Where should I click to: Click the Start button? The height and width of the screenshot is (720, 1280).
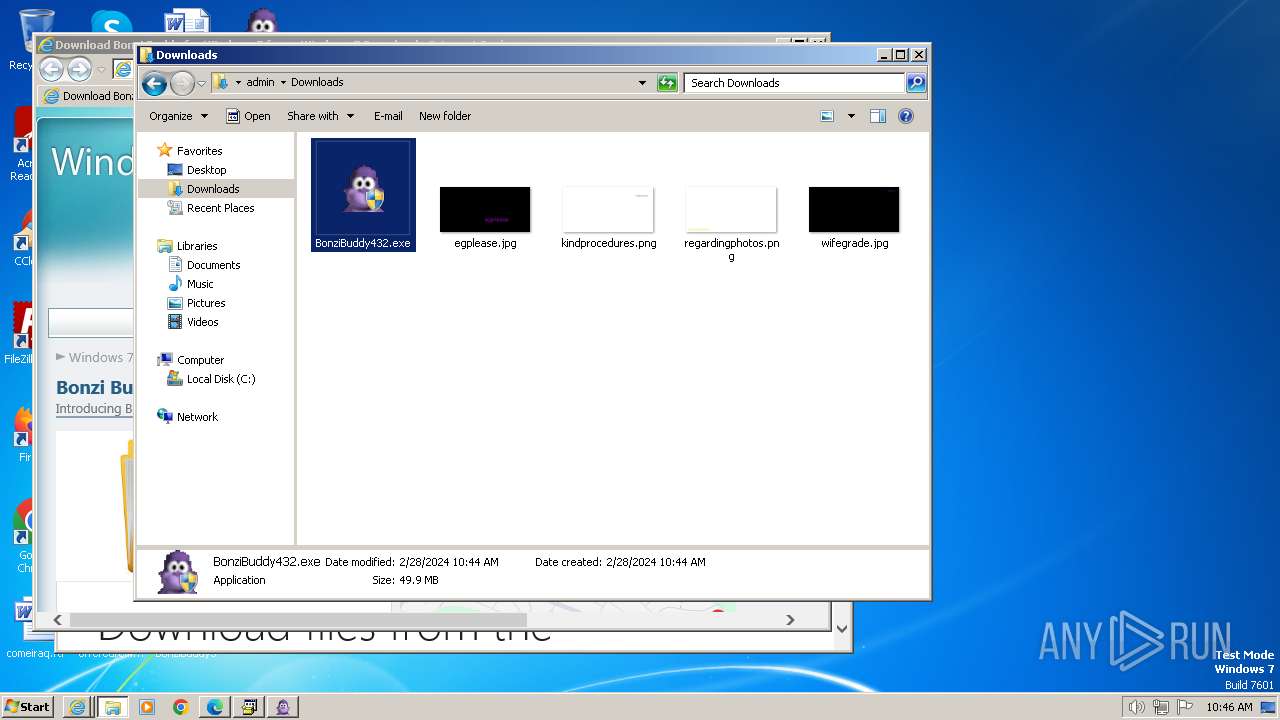27,707
